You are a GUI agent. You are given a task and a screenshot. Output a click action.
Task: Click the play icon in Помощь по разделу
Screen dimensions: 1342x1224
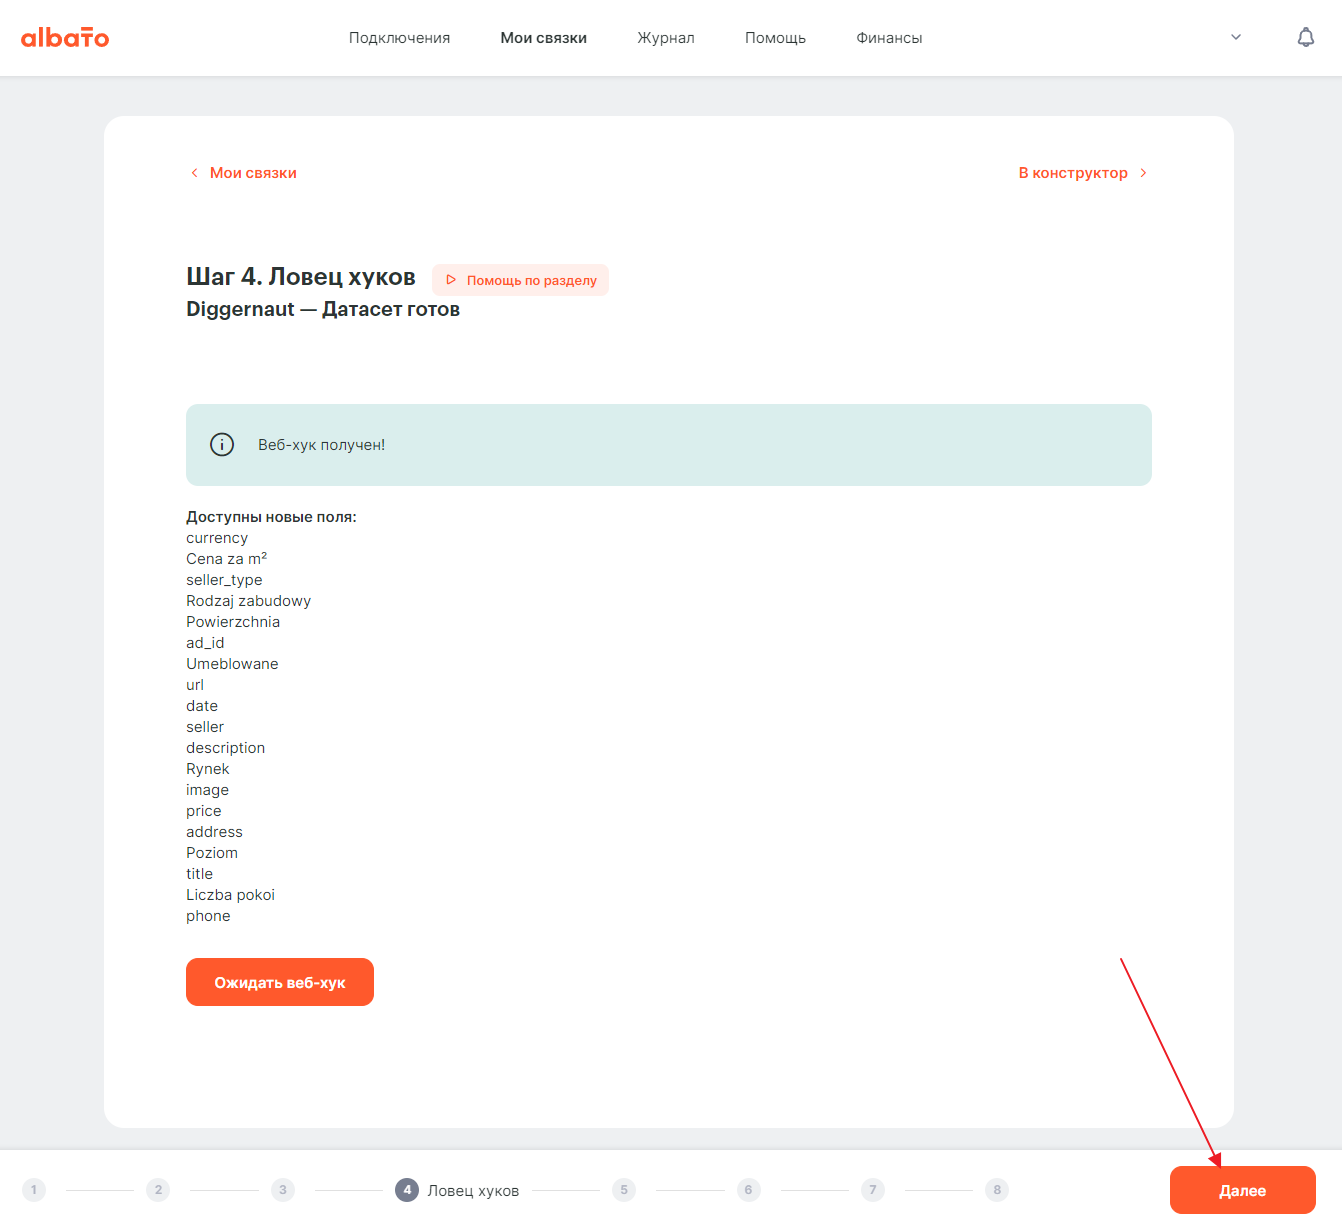(x=451, y=280)
